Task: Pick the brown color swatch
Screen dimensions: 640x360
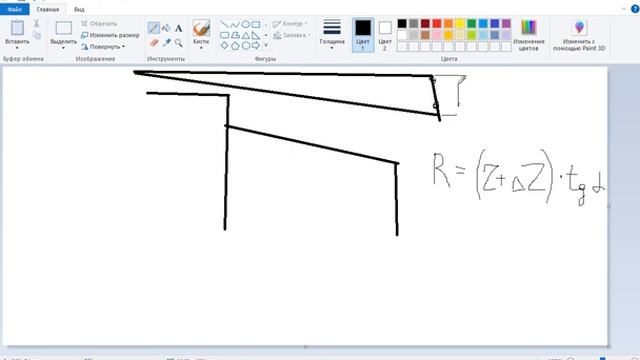Action: click(x=425, y=35)
